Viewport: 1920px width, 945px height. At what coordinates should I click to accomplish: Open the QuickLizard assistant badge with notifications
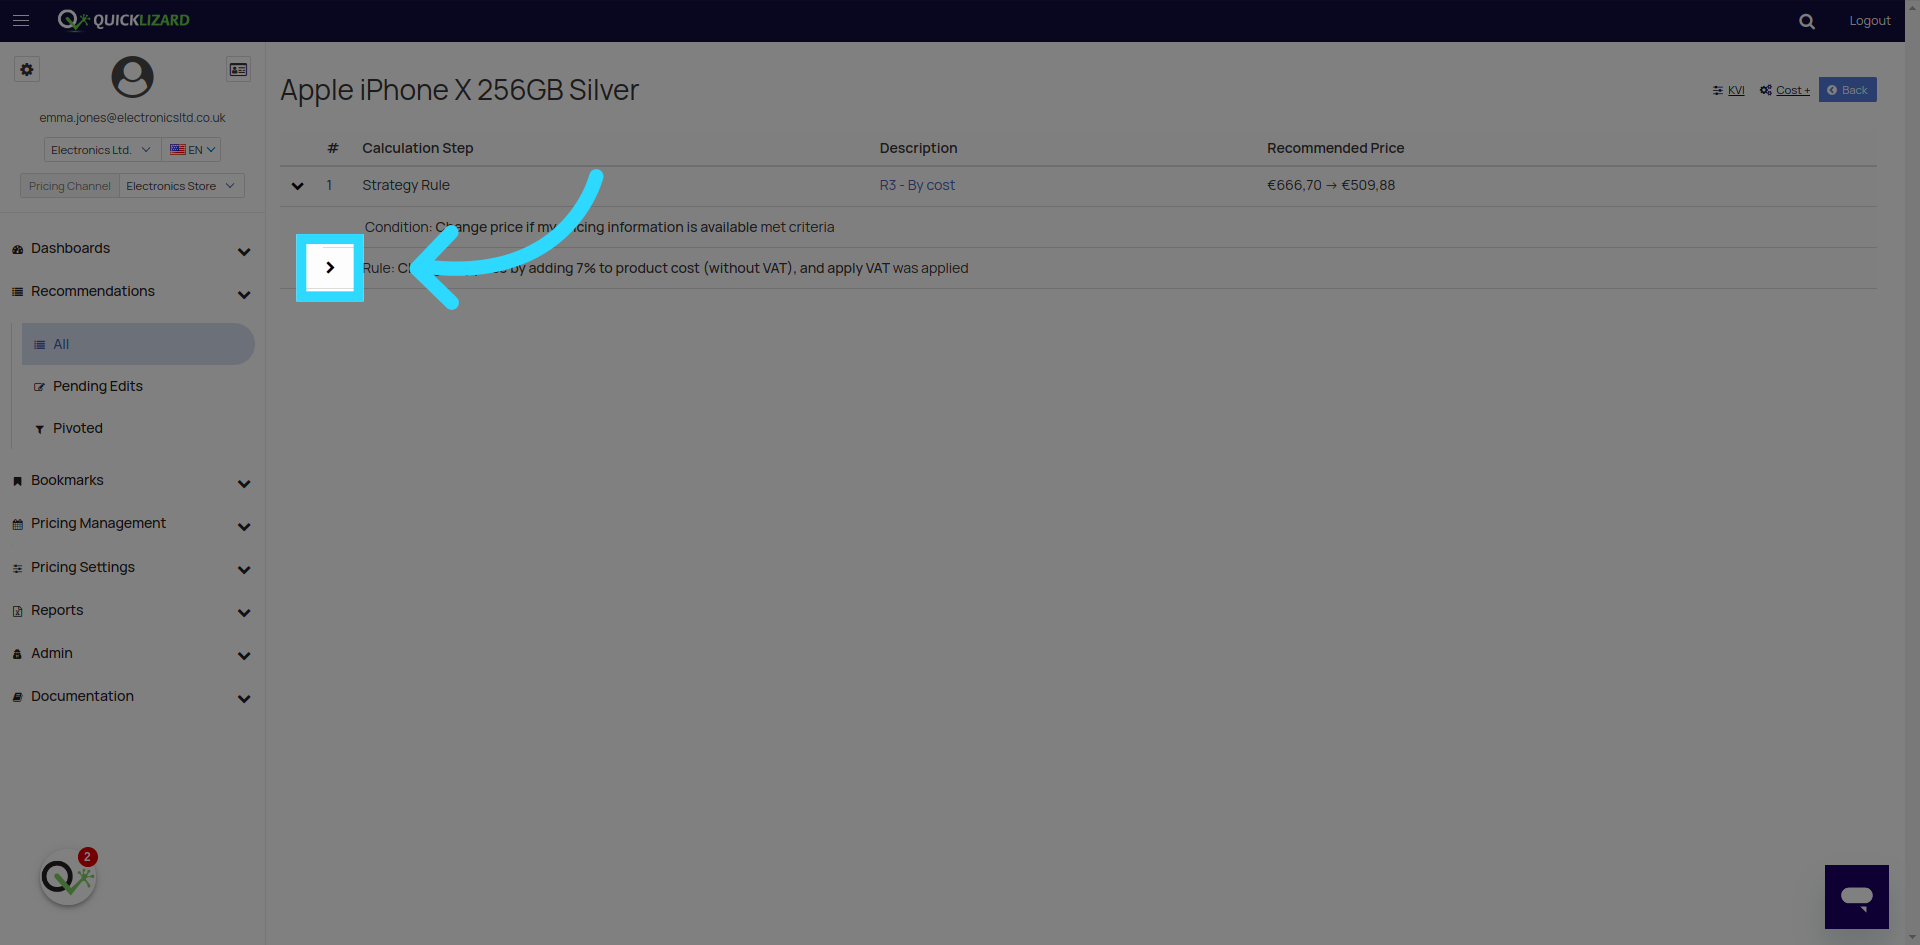pyautogui.click(x=68, y=877)
